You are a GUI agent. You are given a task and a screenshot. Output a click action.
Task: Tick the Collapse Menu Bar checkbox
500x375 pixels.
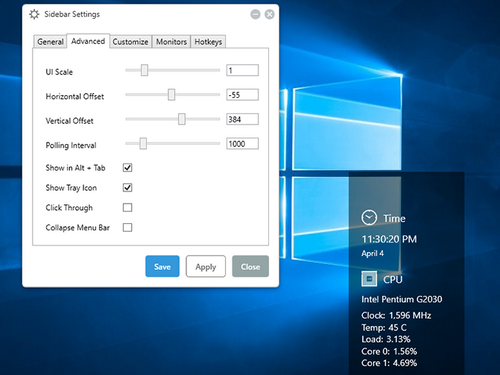(127, 227)
